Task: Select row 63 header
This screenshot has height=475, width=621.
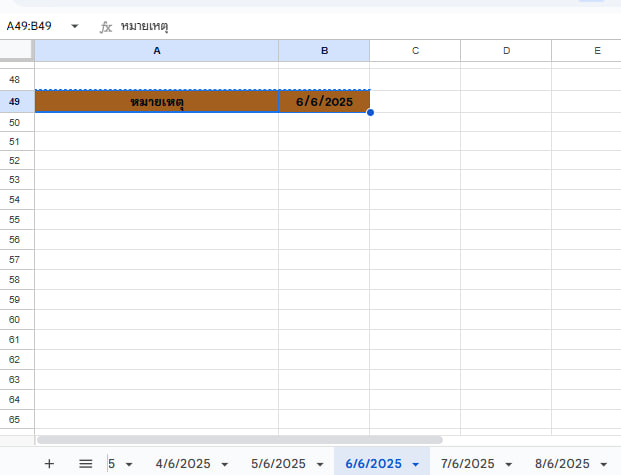Action: (x=17, y=380)
